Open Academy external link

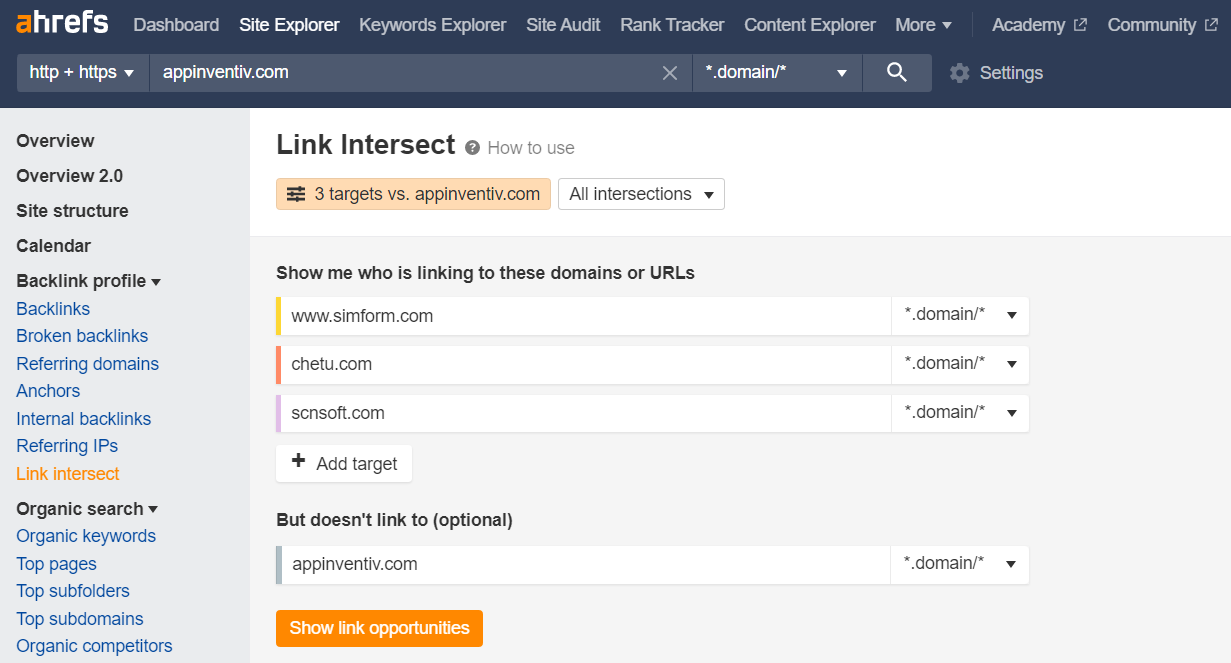1039,25
